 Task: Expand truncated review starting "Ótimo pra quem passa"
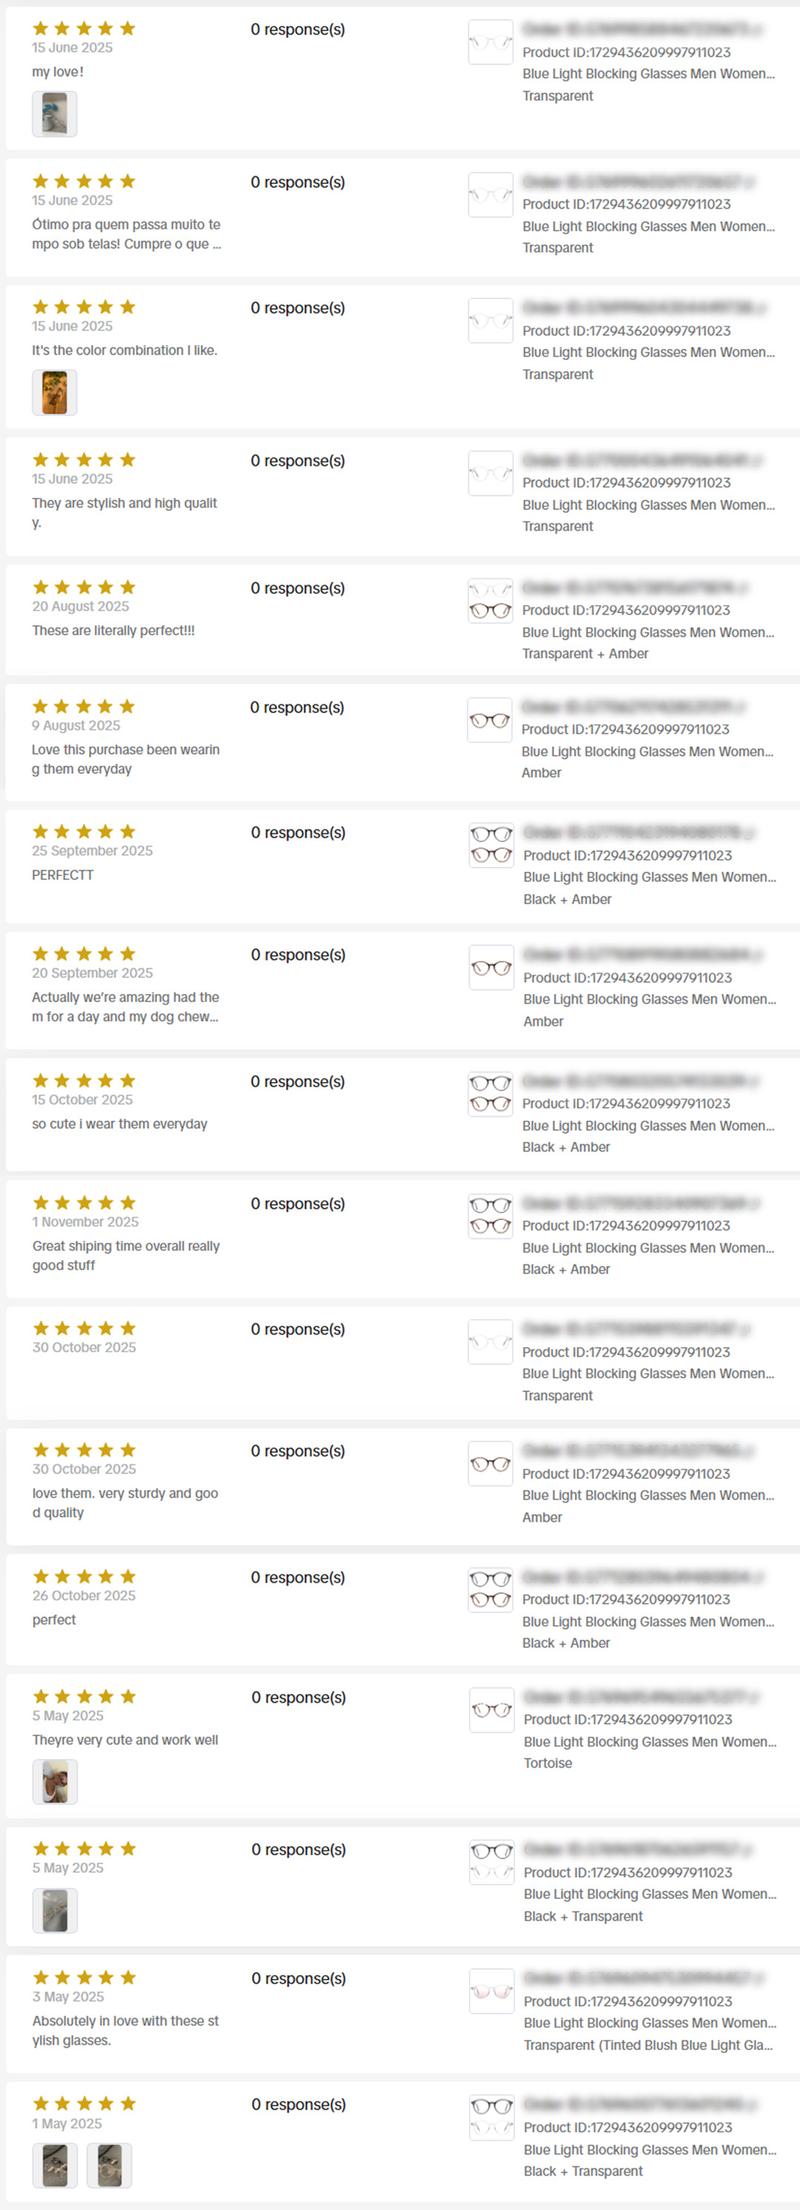(x=126, y=234)
